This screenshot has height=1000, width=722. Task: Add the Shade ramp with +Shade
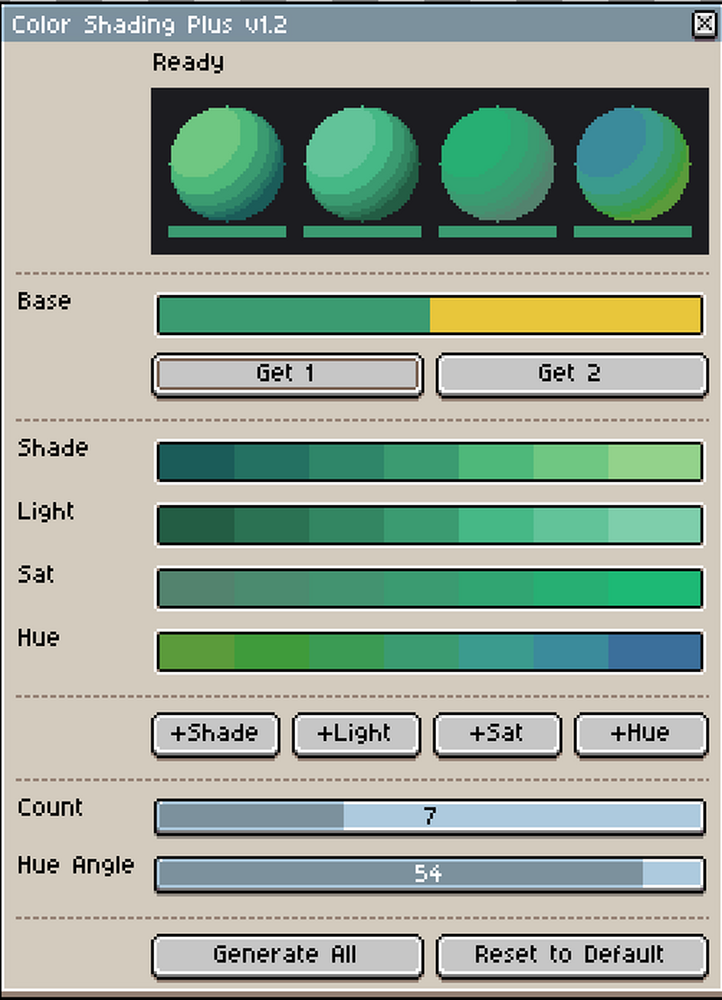[216, 734]
